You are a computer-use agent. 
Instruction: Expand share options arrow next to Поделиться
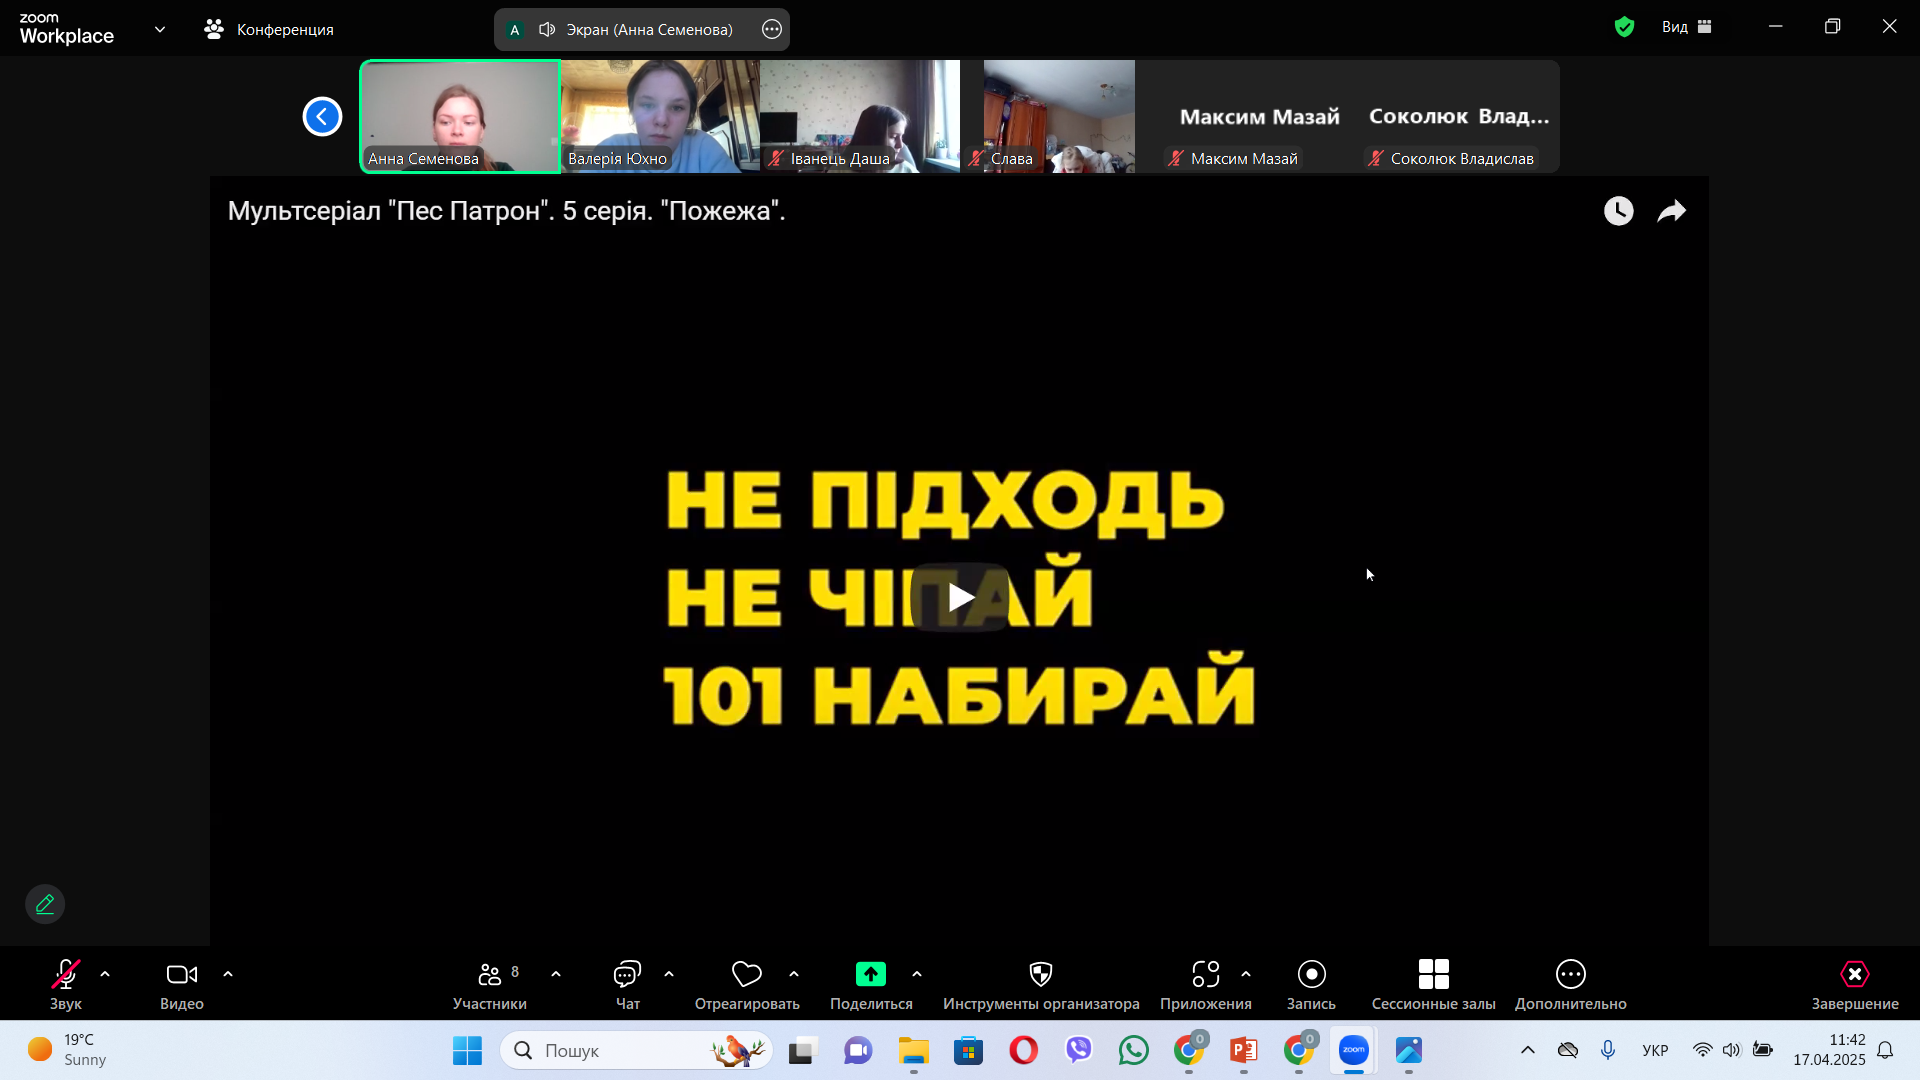point(917,974)
